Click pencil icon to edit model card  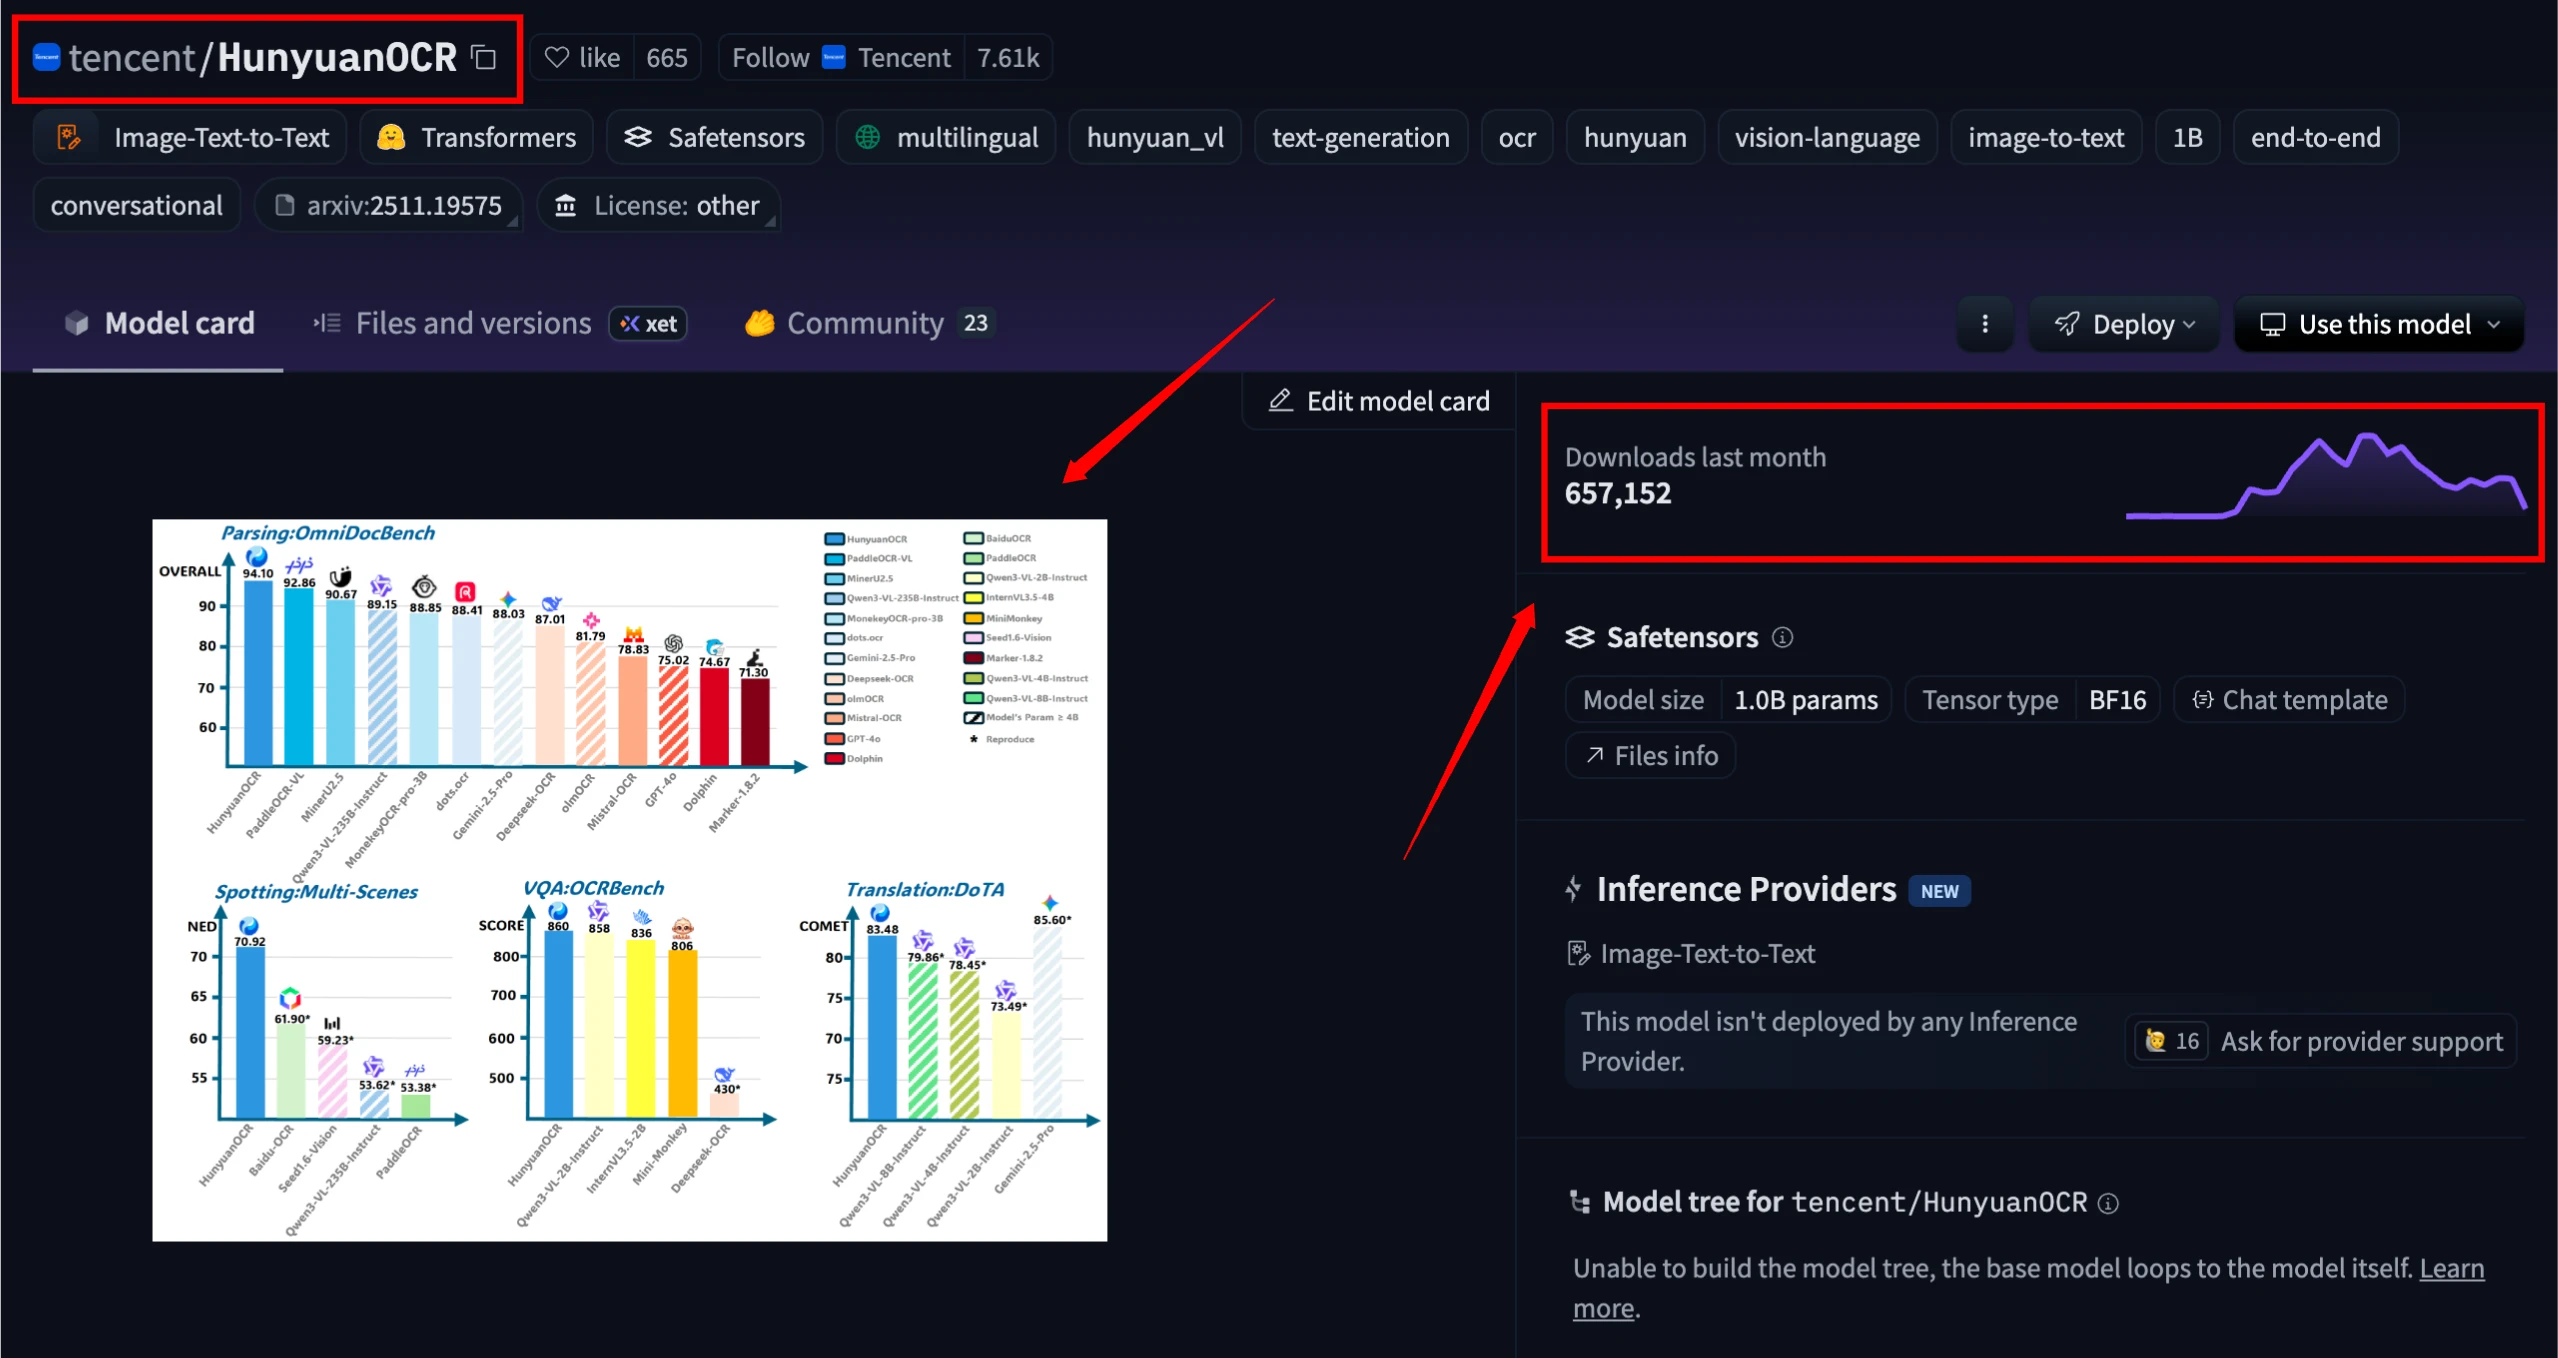coord(1280,401)
